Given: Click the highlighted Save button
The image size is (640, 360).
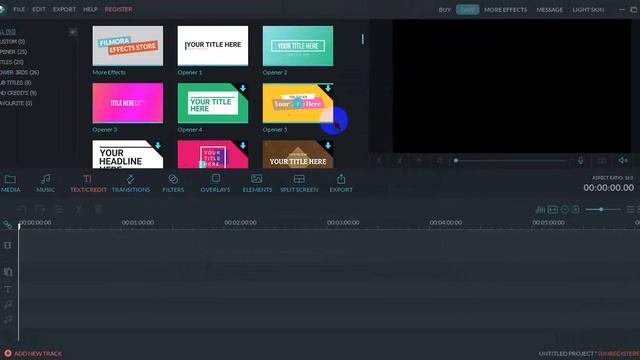Looking at the screenshot, I should (x=467, y=9).
